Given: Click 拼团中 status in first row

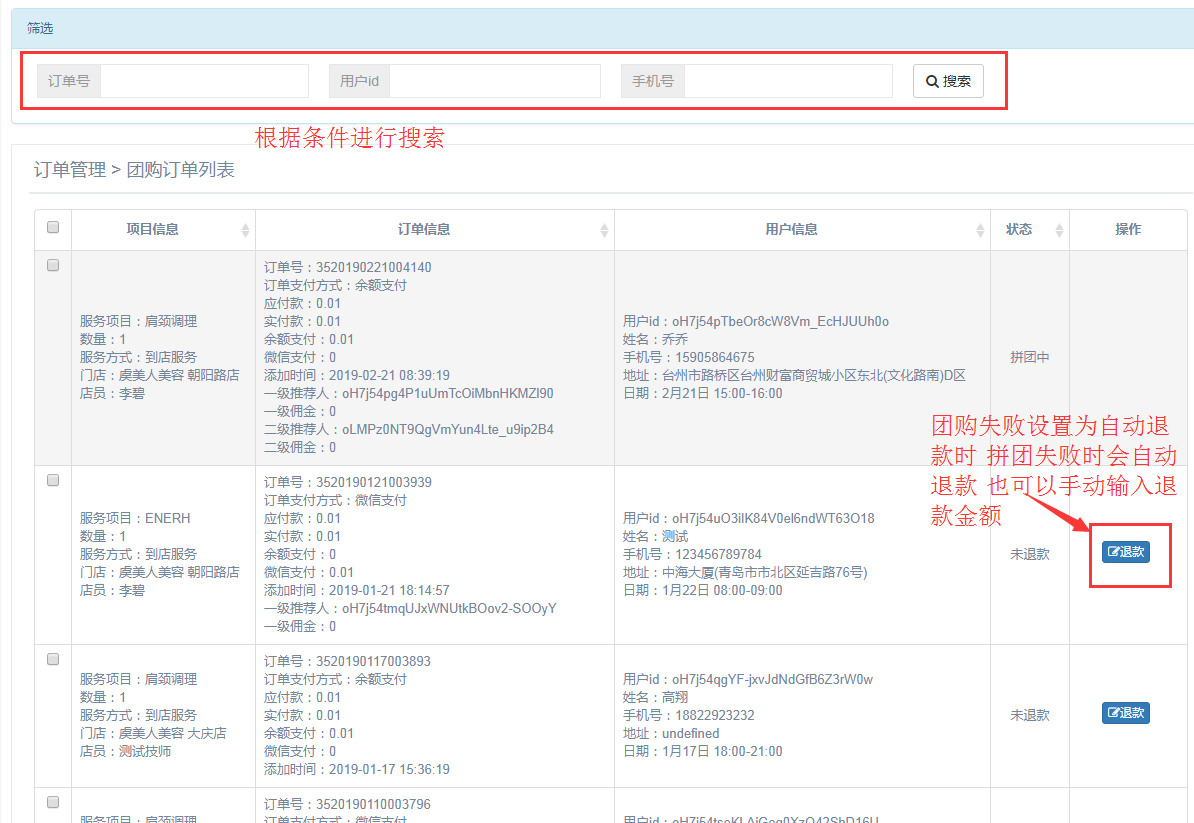Looking at the screenshot, I should point(1029,357).
